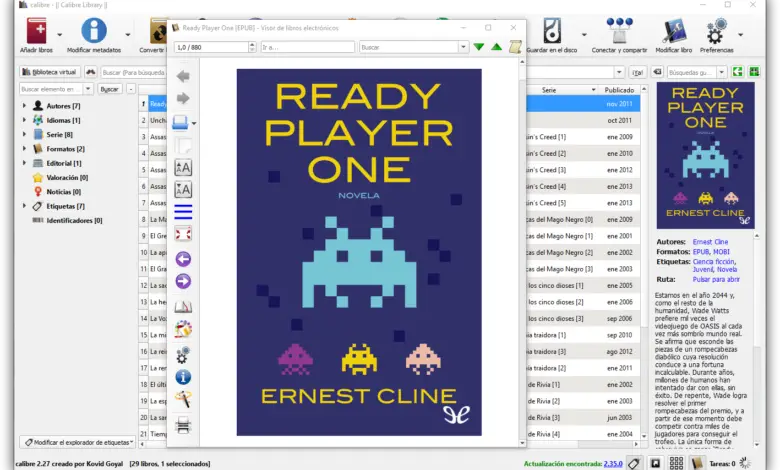Click the bookmarks book icon in viewer
The height and width of the screenshot is (470, 780).
(x=183, y=306)
